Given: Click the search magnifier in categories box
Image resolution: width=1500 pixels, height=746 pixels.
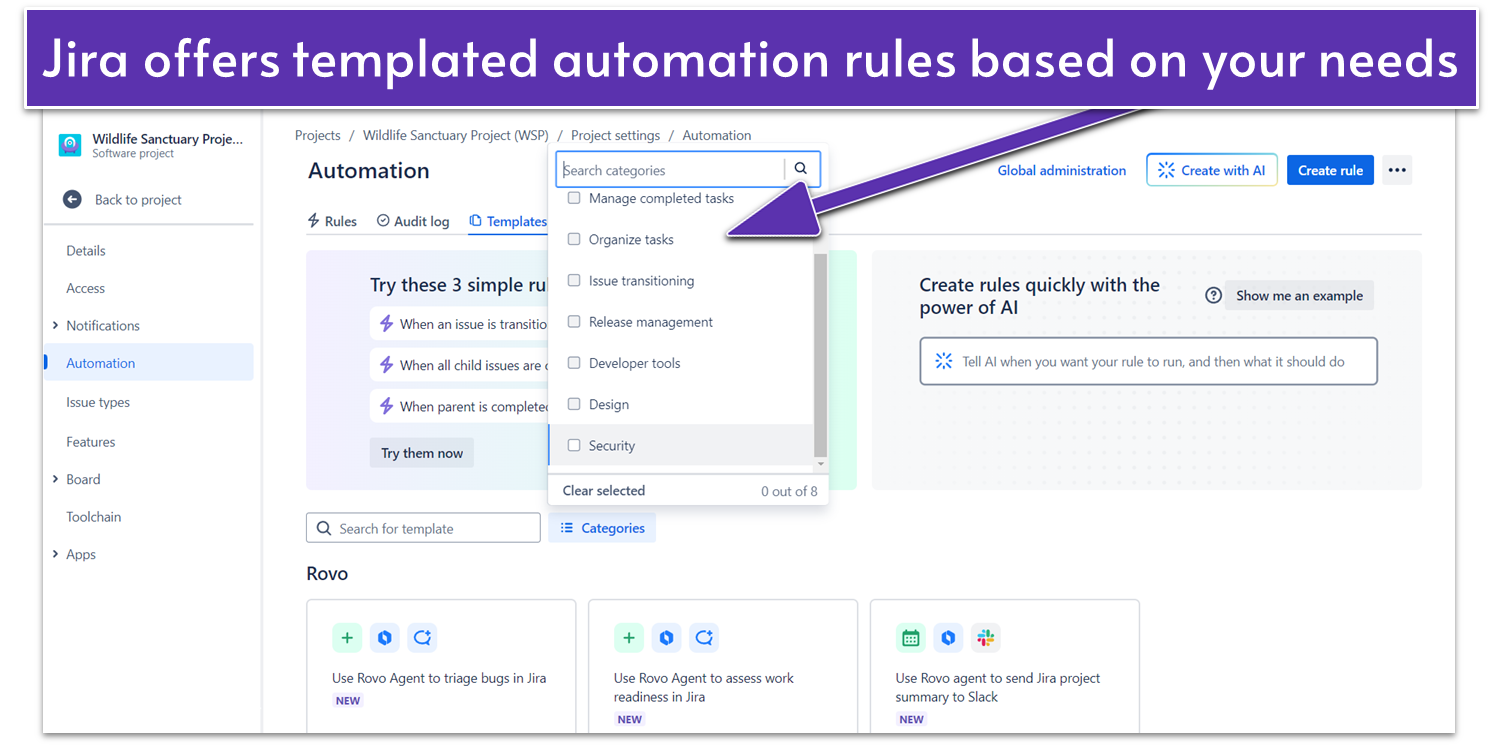Looking at the screenshot, I should click(x=800, y=169).
